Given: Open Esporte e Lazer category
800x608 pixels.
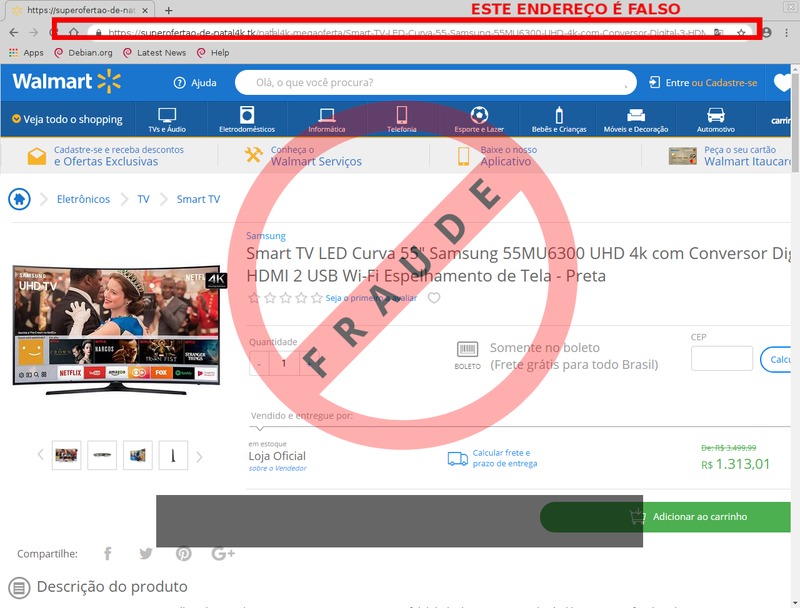Looking at the screenshot, I should 479,120.
